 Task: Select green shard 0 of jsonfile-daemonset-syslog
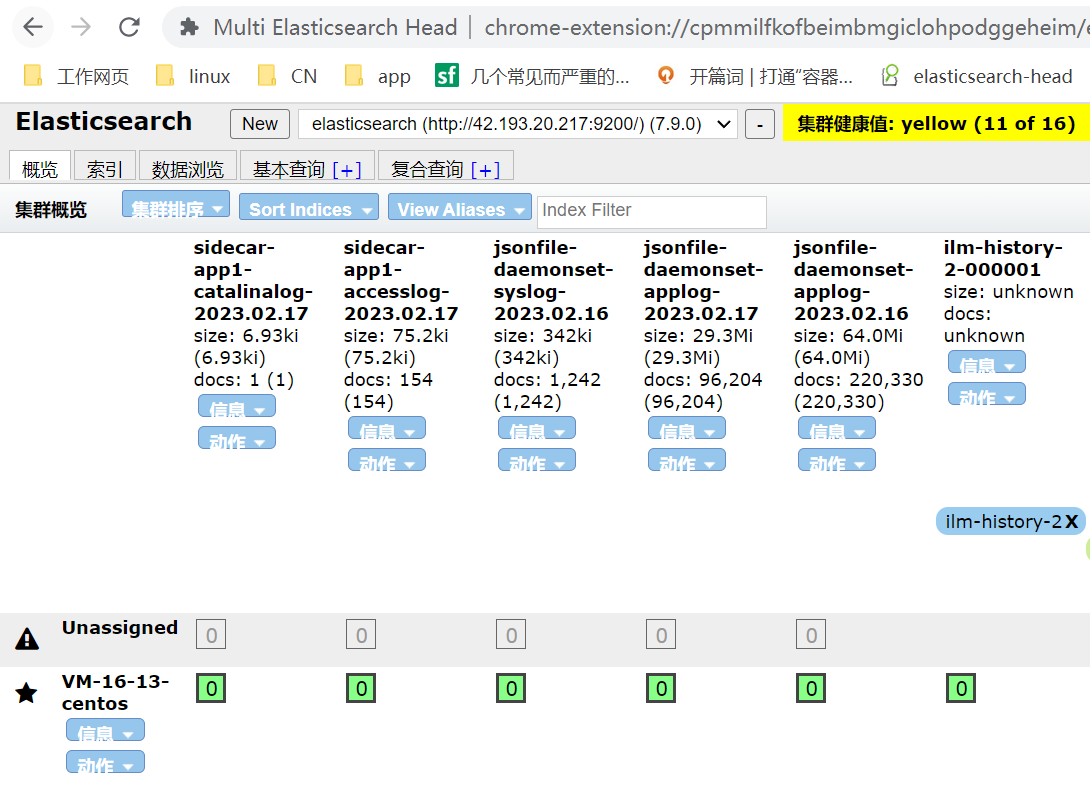[511, 688]
